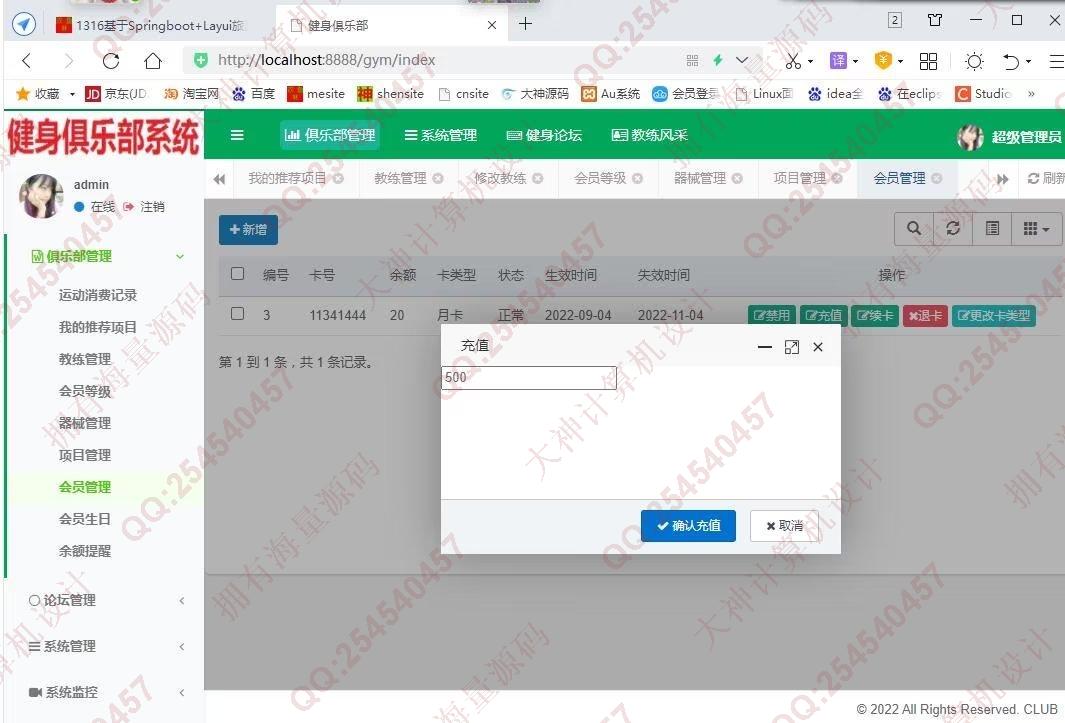Check the row checkbox for member 3
Viewport: 1065px width, 723px height.
(238, 314)
